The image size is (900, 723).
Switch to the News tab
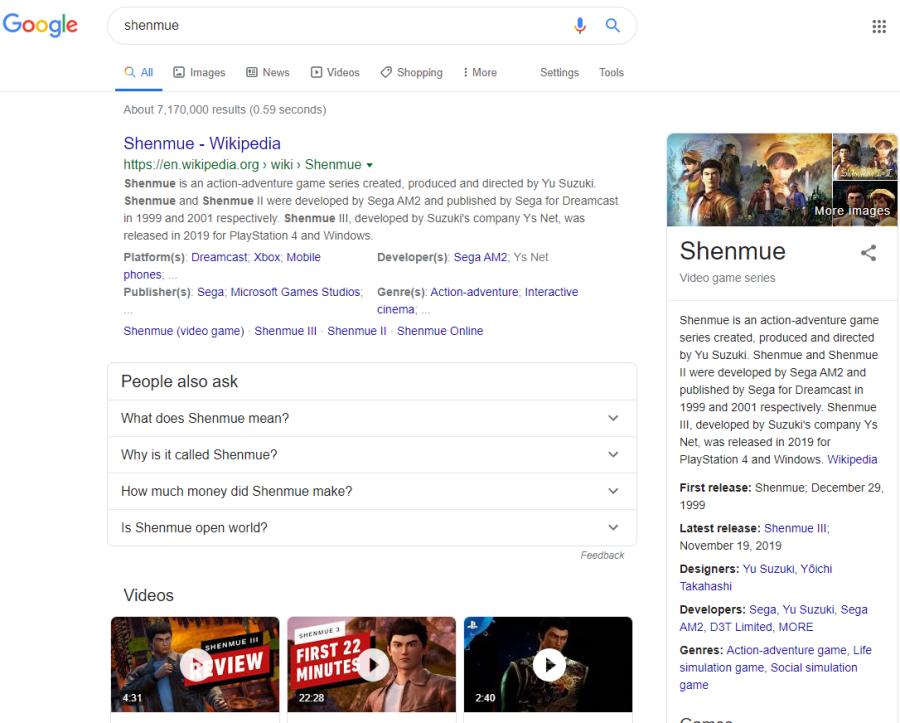tap(267, 73)
